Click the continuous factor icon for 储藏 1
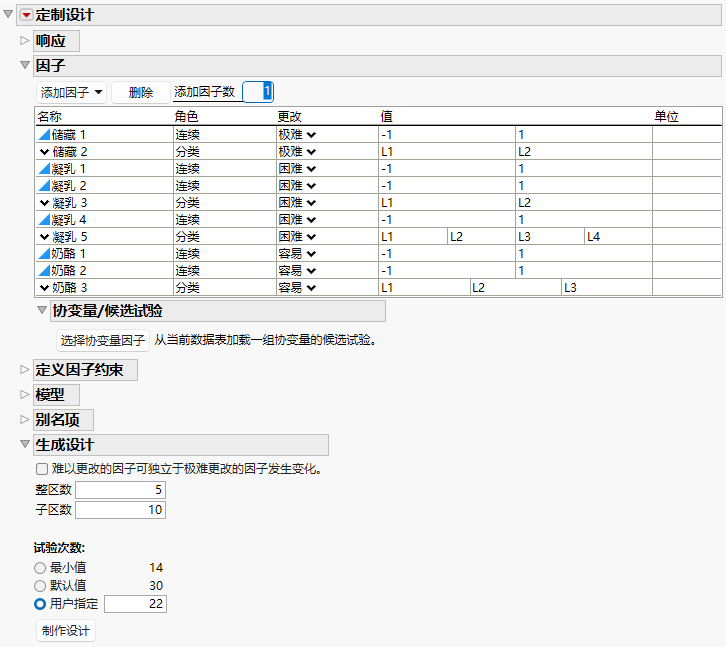 click(44, 135)
